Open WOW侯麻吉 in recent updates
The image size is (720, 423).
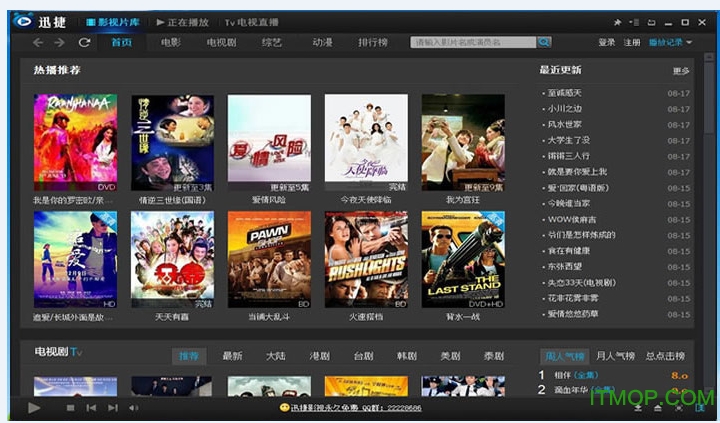point(572,220)
